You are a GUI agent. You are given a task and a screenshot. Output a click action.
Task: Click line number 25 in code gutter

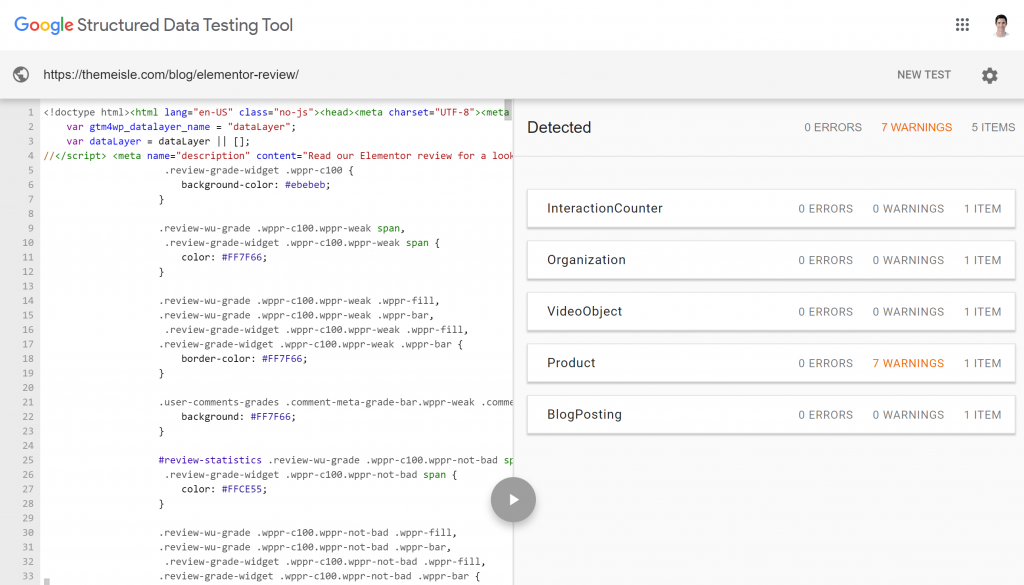point(28,460)
